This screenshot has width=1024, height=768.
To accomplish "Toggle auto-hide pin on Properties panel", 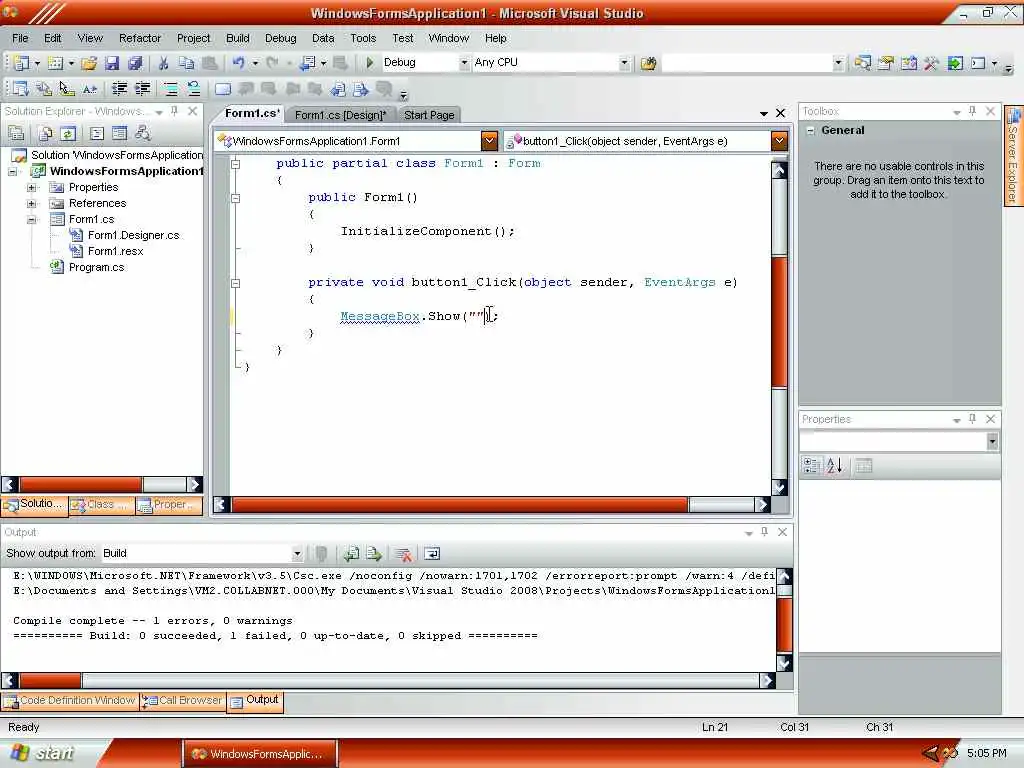I will click(x=972, y=419).
